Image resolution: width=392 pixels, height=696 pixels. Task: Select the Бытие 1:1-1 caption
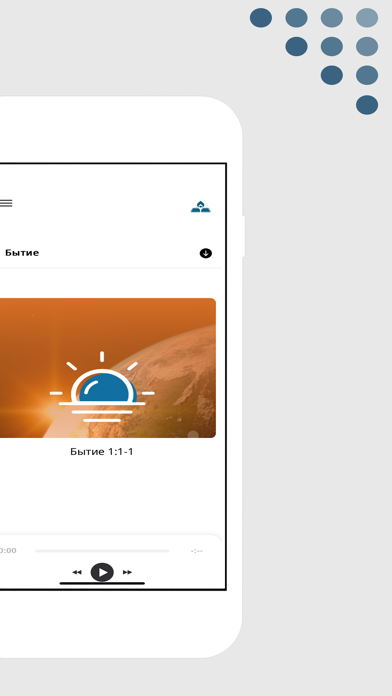(102, 452)
